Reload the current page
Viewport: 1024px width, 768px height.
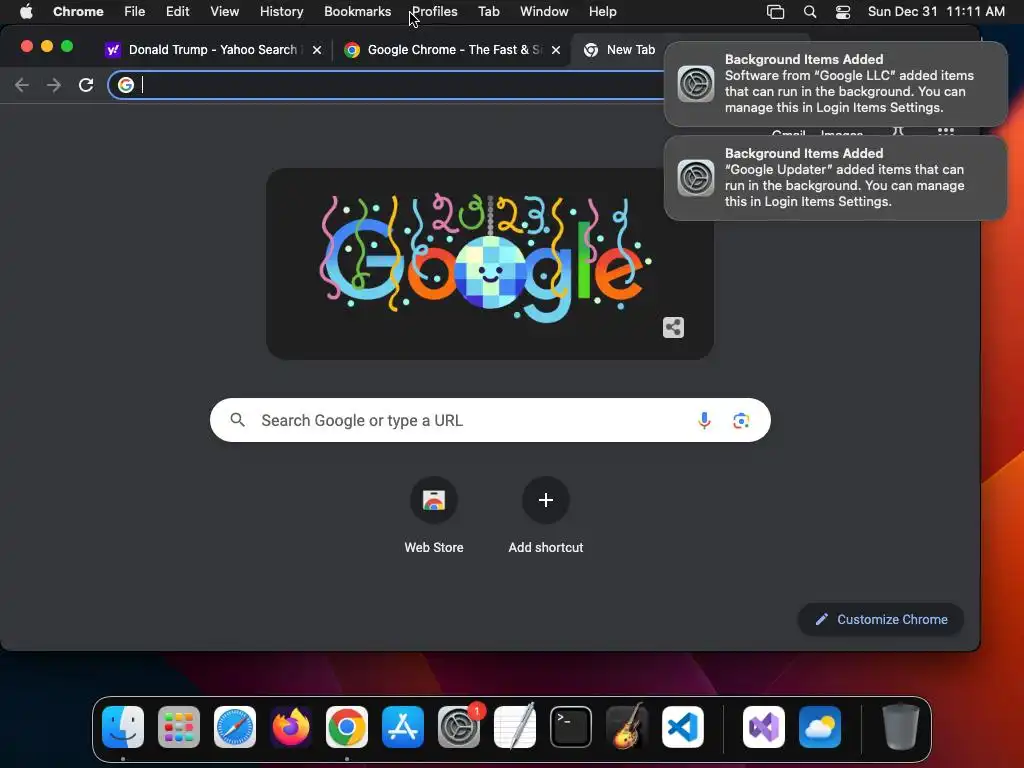click(86, 85)
